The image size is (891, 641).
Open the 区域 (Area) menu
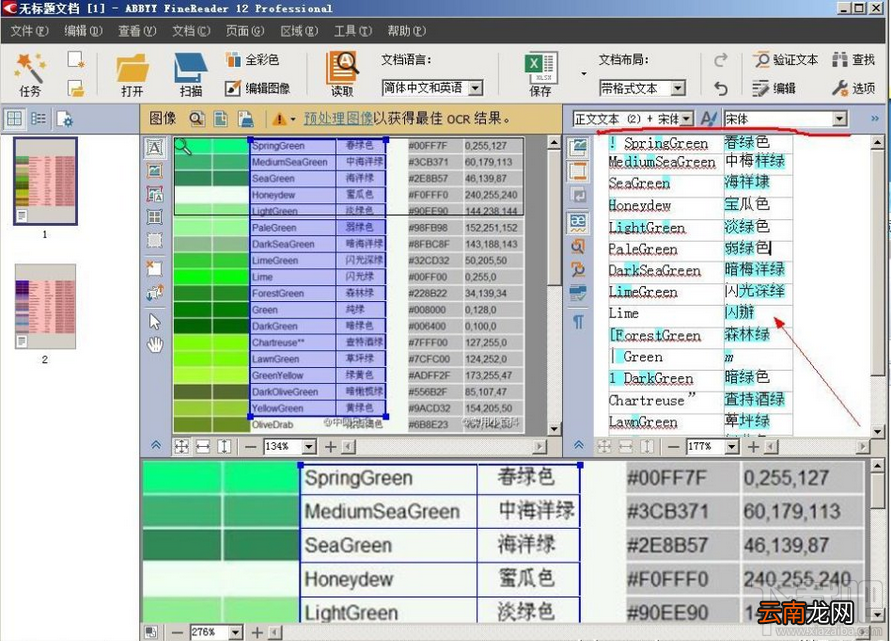point(299,31)
